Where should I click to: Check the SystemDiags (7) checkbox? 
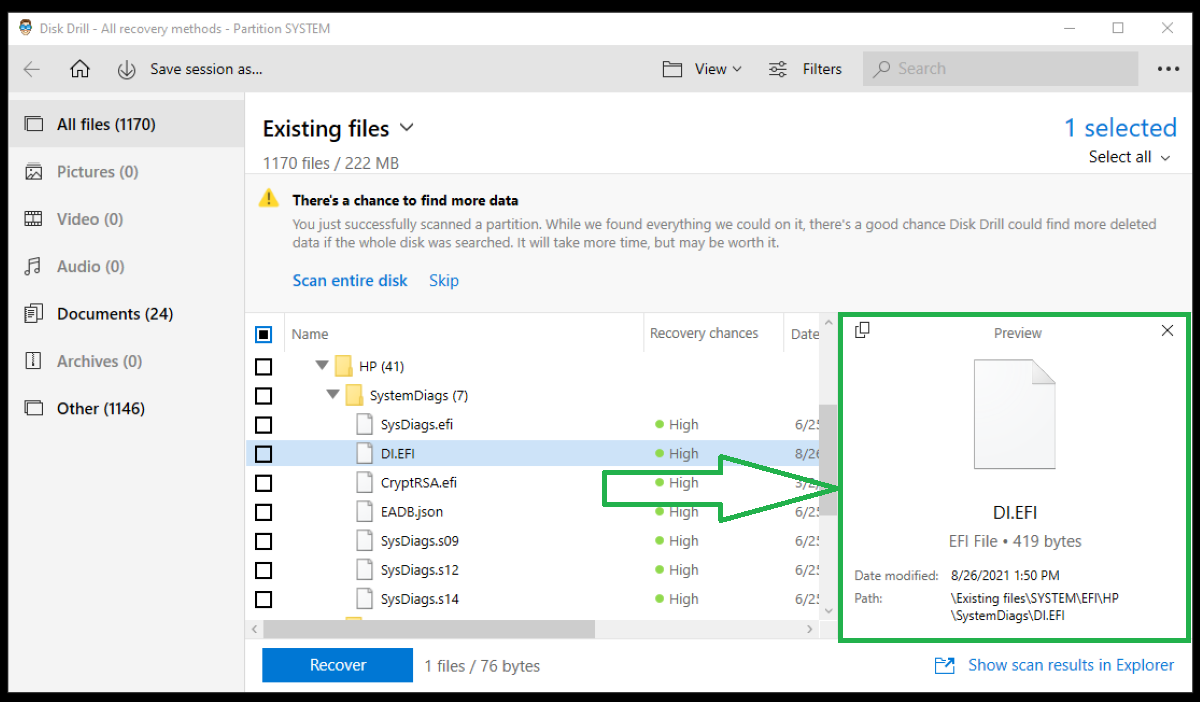coord(264,395)
